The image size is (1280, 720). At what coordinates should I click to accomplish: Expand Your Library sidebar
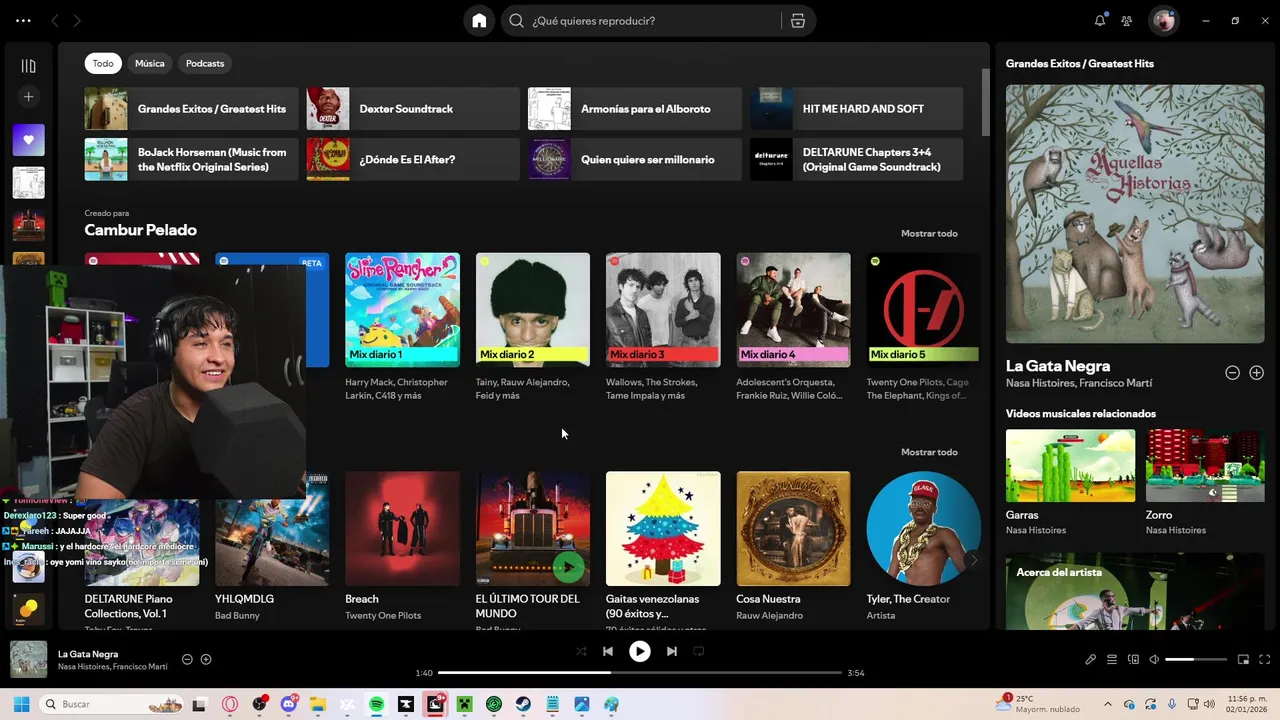tap(28, 66)
